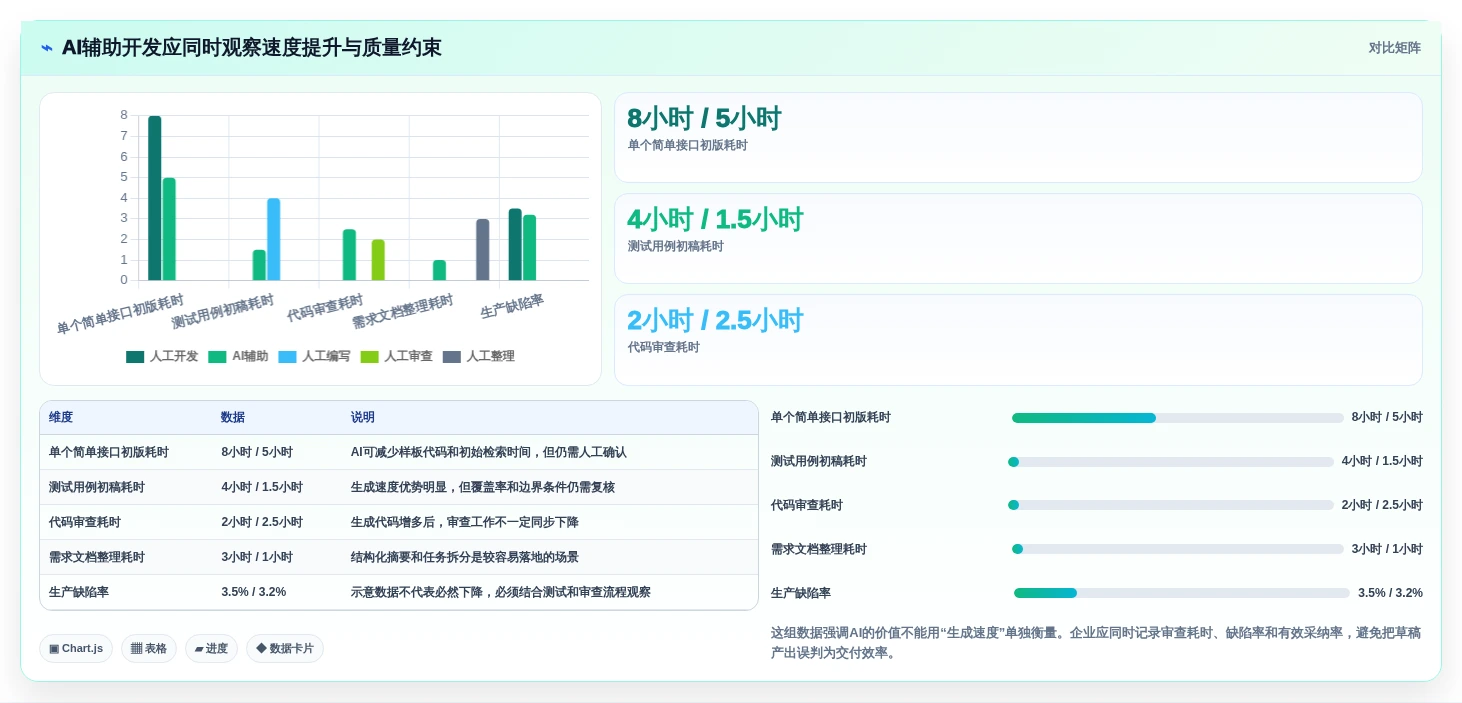Toggle the 人工审查 legend entry
1462x703 pixels.
pyautogui.click(x=396, y=356)
